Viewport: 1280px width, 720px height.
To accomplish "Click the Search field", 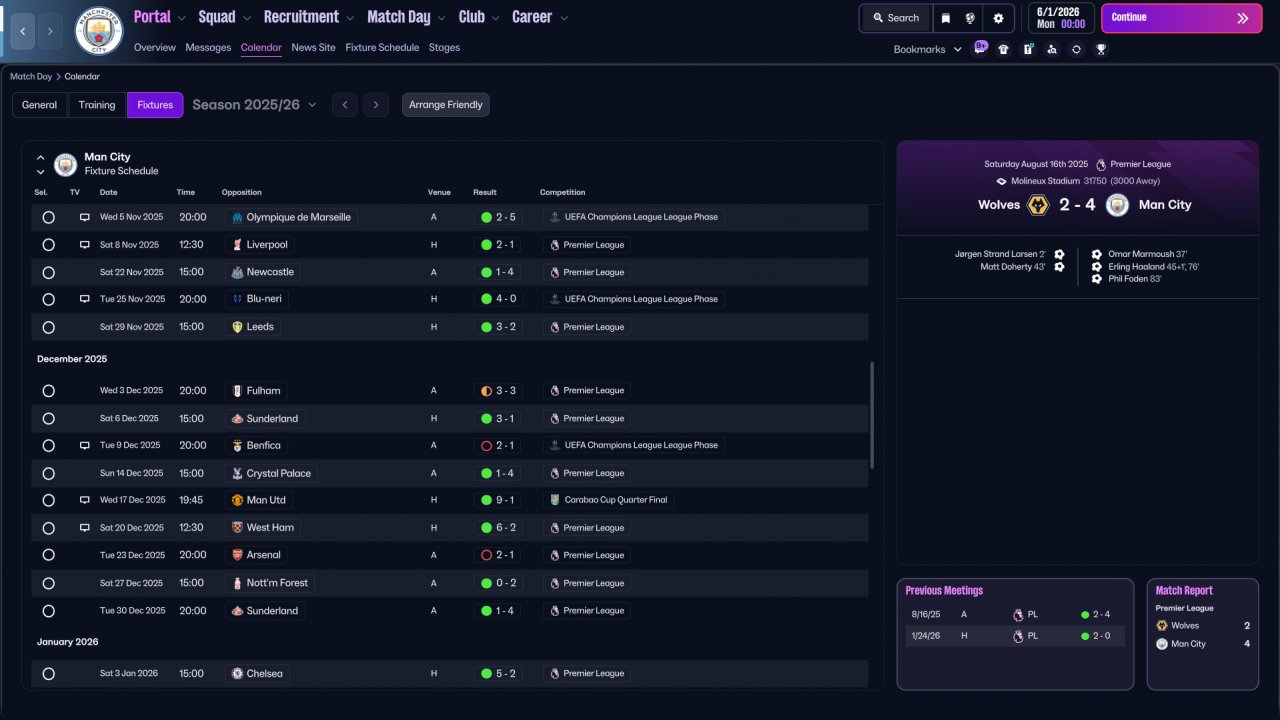I will click(x=895, y=18).
